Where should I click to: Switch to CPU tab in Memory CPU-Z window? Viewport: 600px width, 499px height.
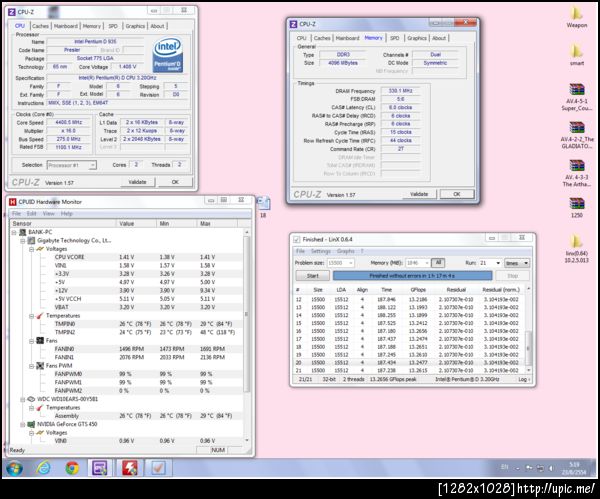302,38
